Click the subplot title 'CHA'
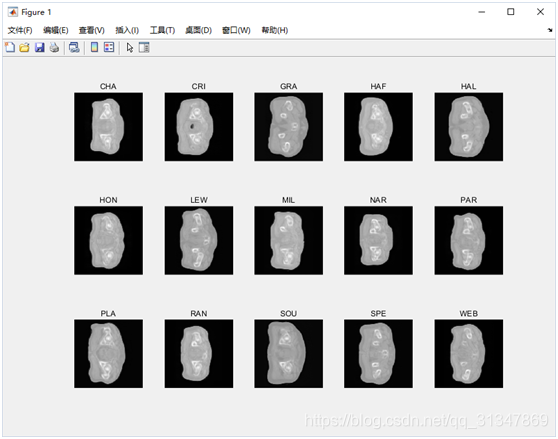The width and height of the screenshot is (558, 439). (x=108, y=86)
